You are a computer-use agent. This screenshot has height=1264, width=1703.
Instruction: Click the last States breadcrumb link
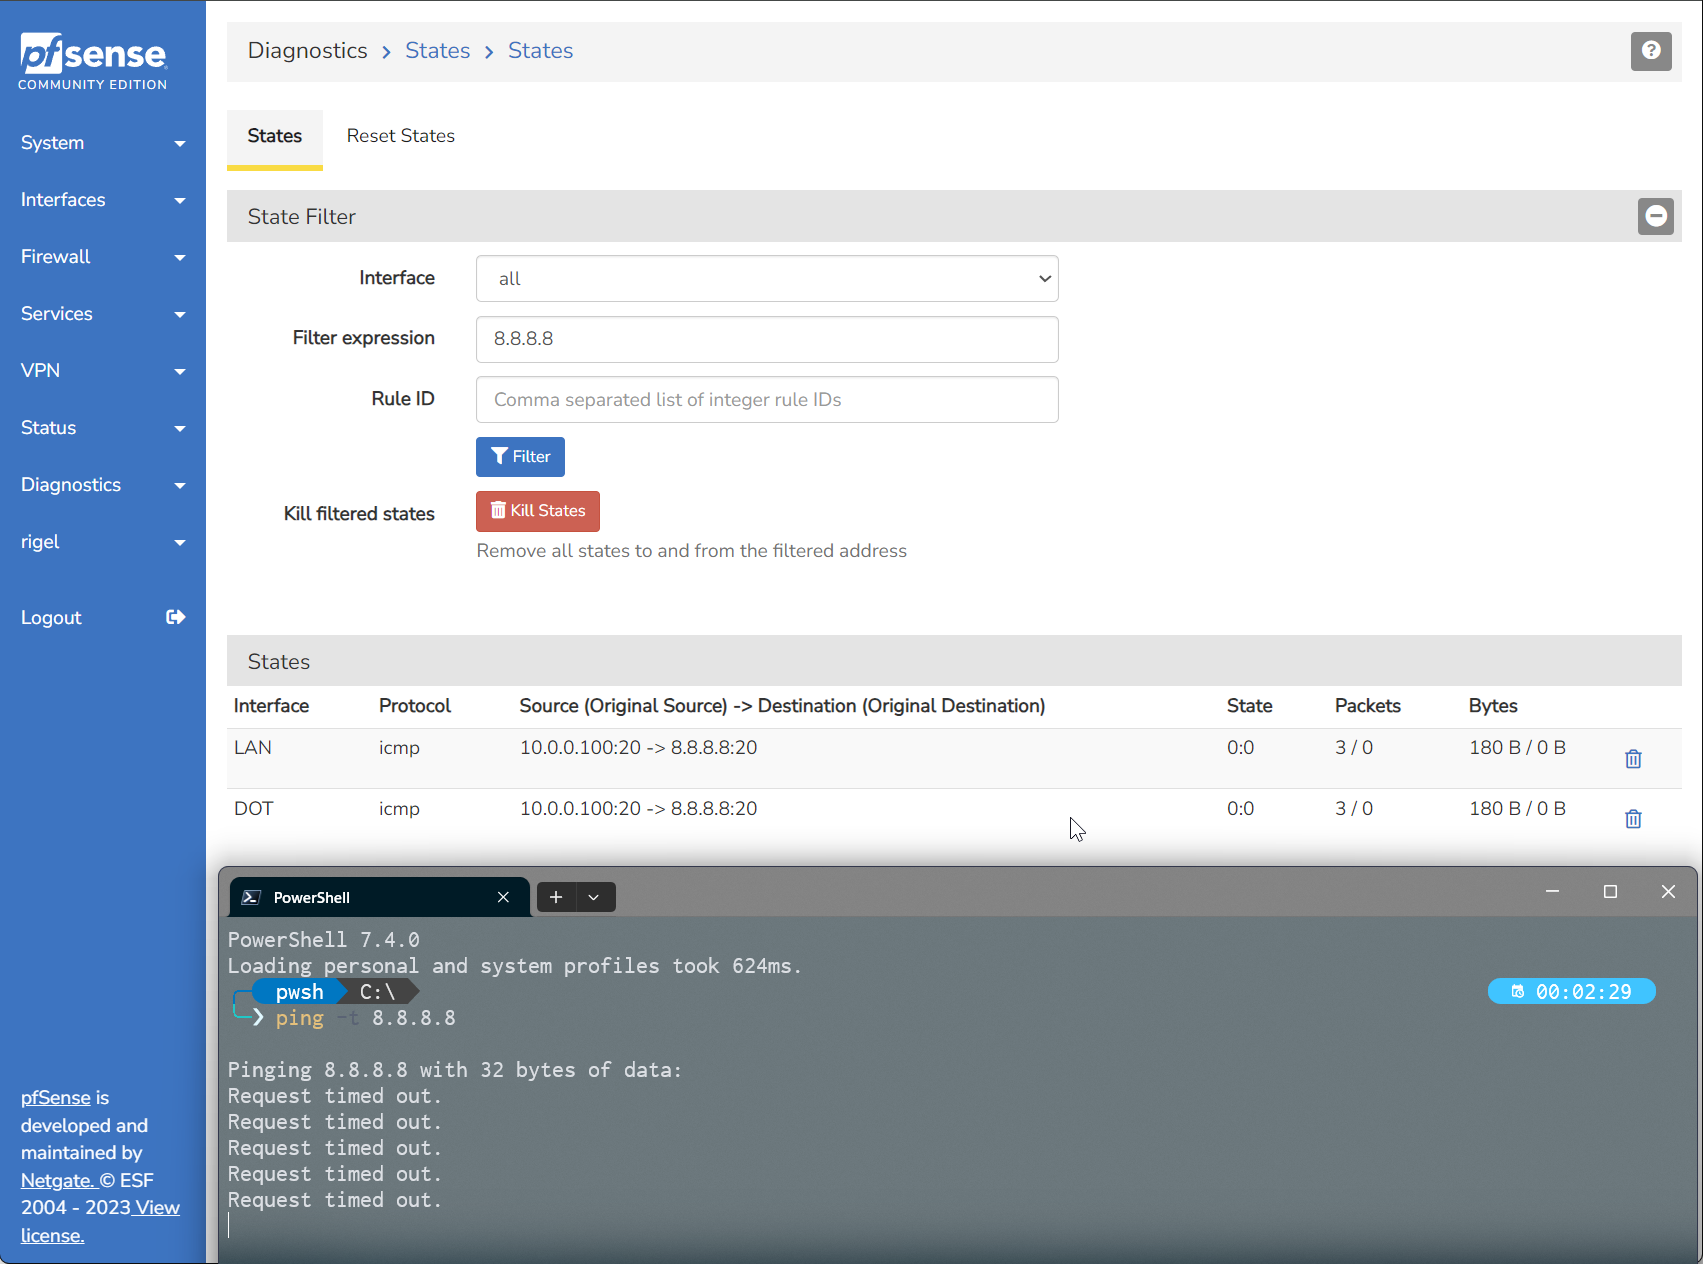click(x=540, y=50)
